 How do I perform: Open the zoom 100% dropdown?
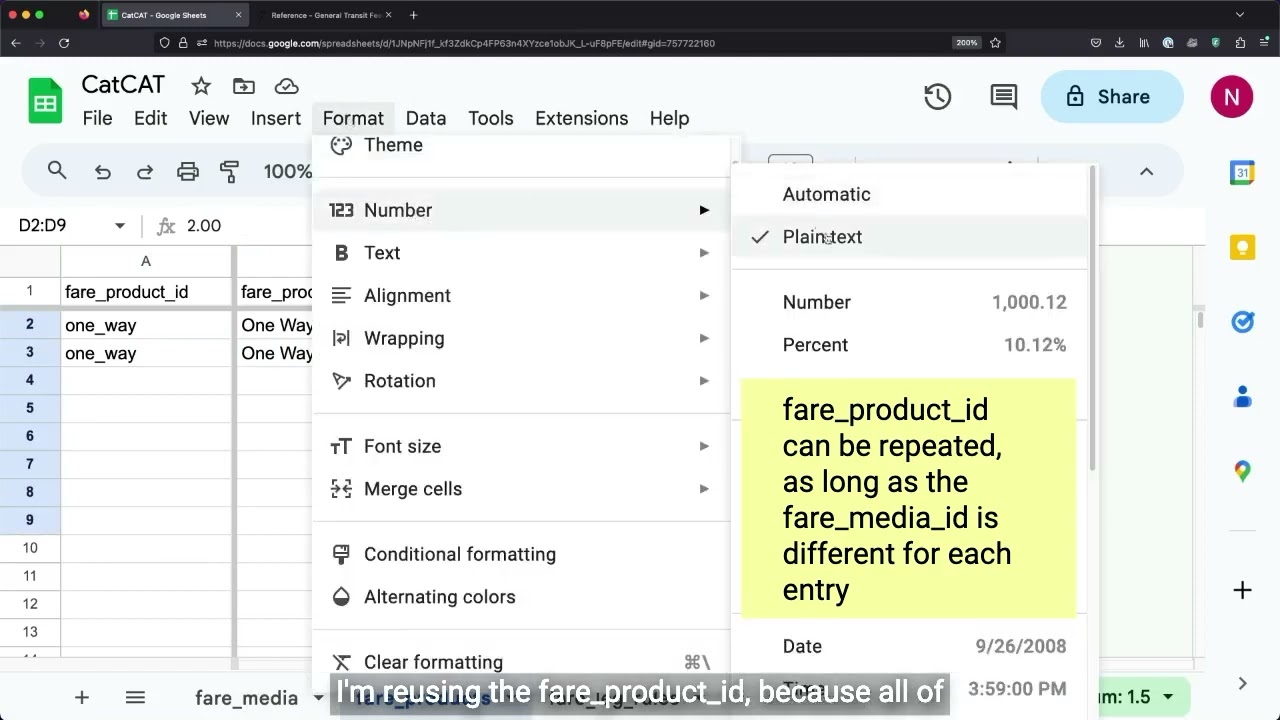pos(288,172)
